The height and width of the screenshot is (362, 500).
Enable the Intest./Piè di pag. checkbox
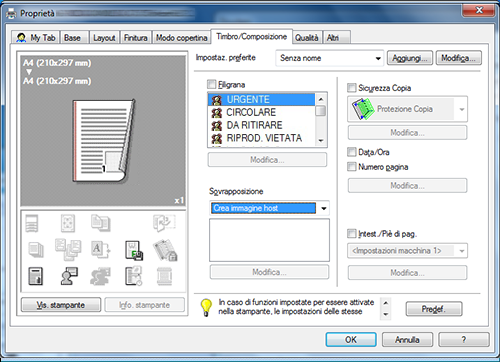(x=351, y=234)
